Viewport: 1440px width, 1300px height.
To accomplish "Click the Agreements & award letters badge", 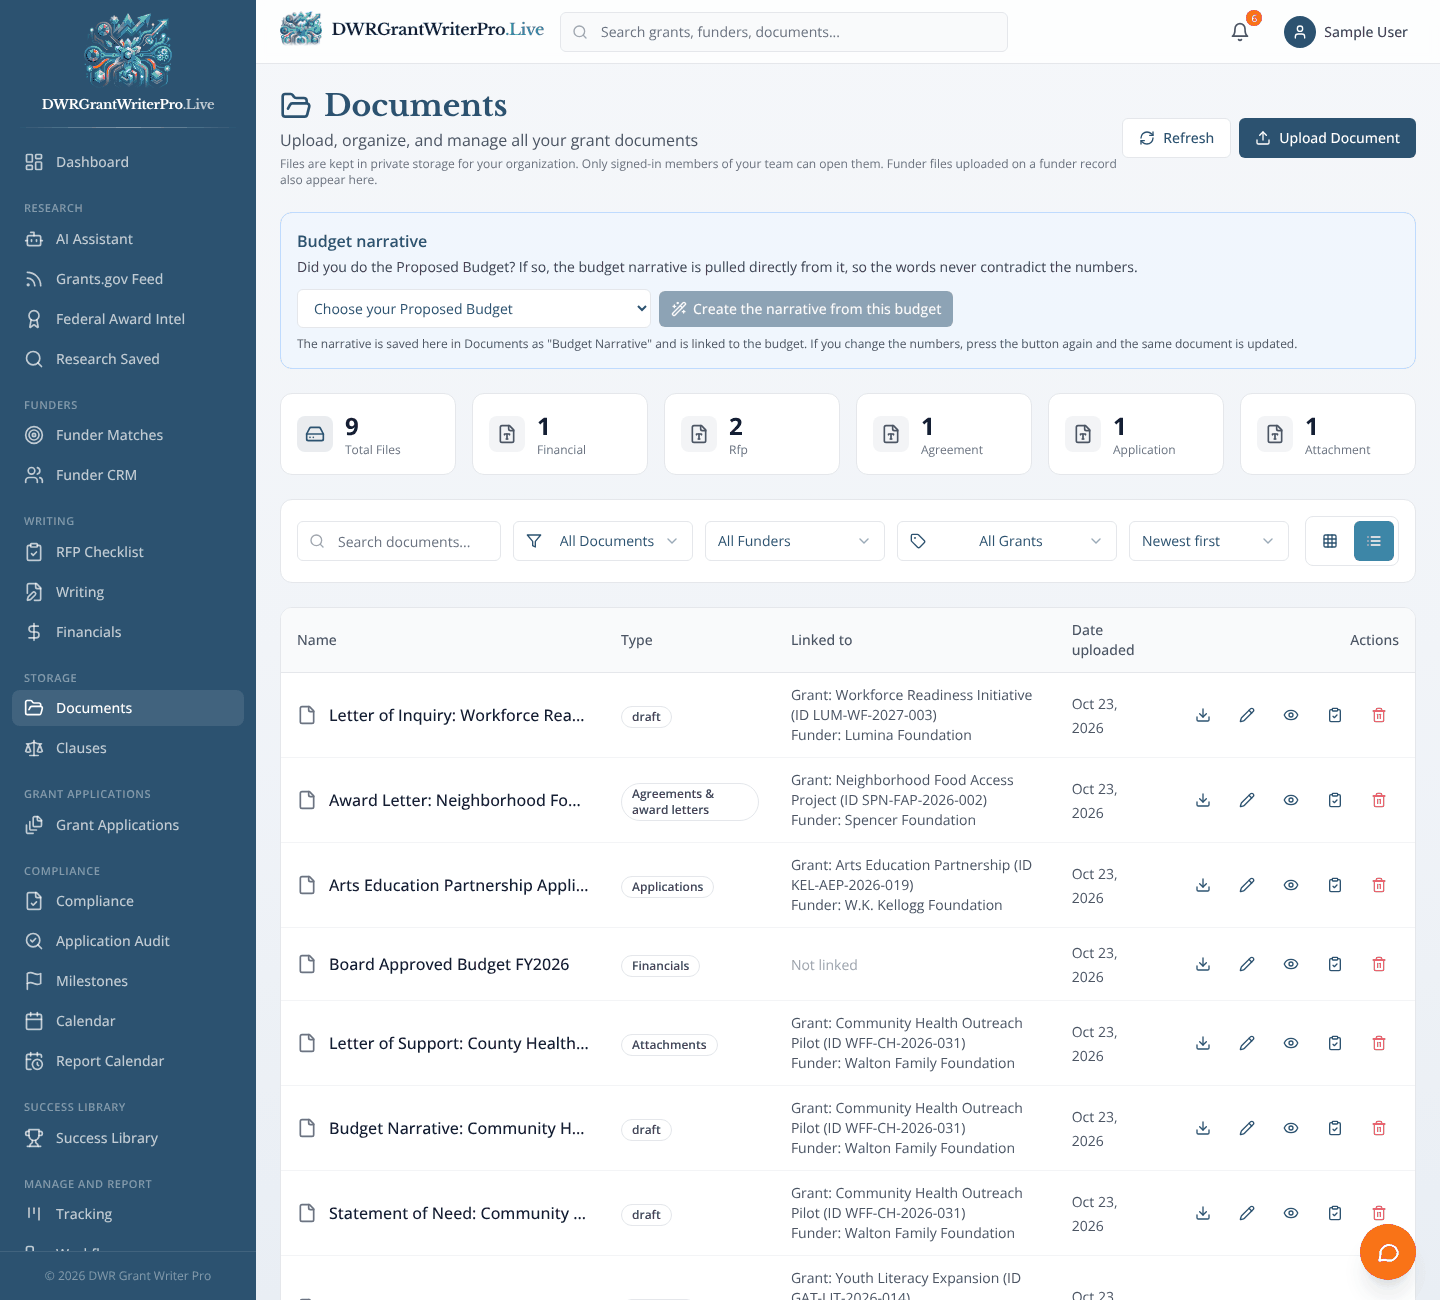I will click(690, 802).
